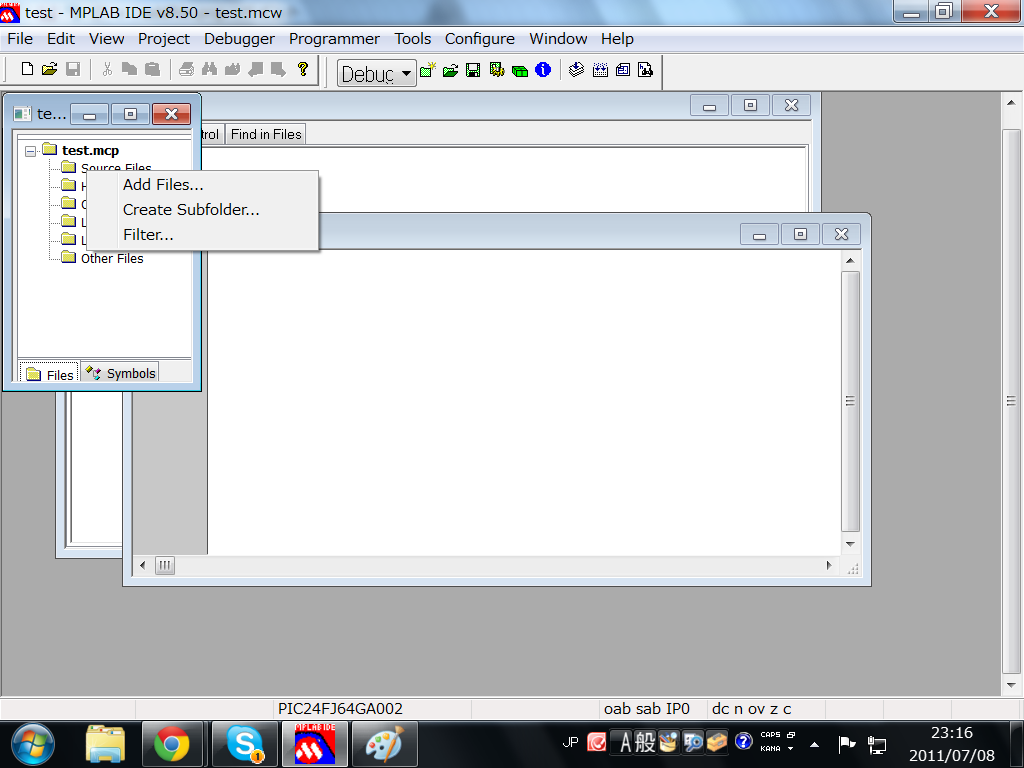Click the 'dc n ov z c' status bar entry
The width and height of the screenshot is (1024, 768).
[x=752, y=709]
